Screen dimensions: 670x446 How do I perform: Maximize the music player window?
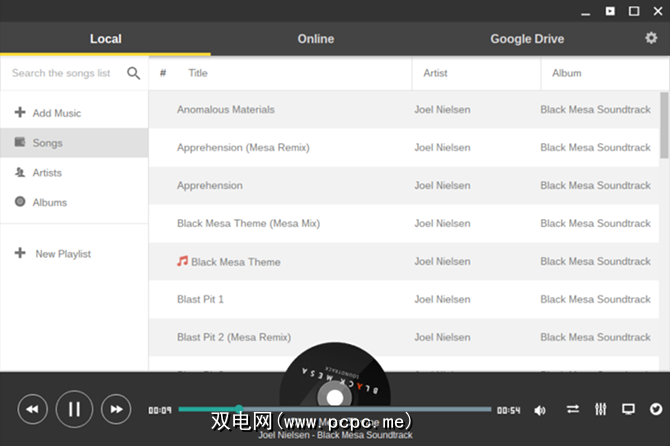(x=634, y=11)
